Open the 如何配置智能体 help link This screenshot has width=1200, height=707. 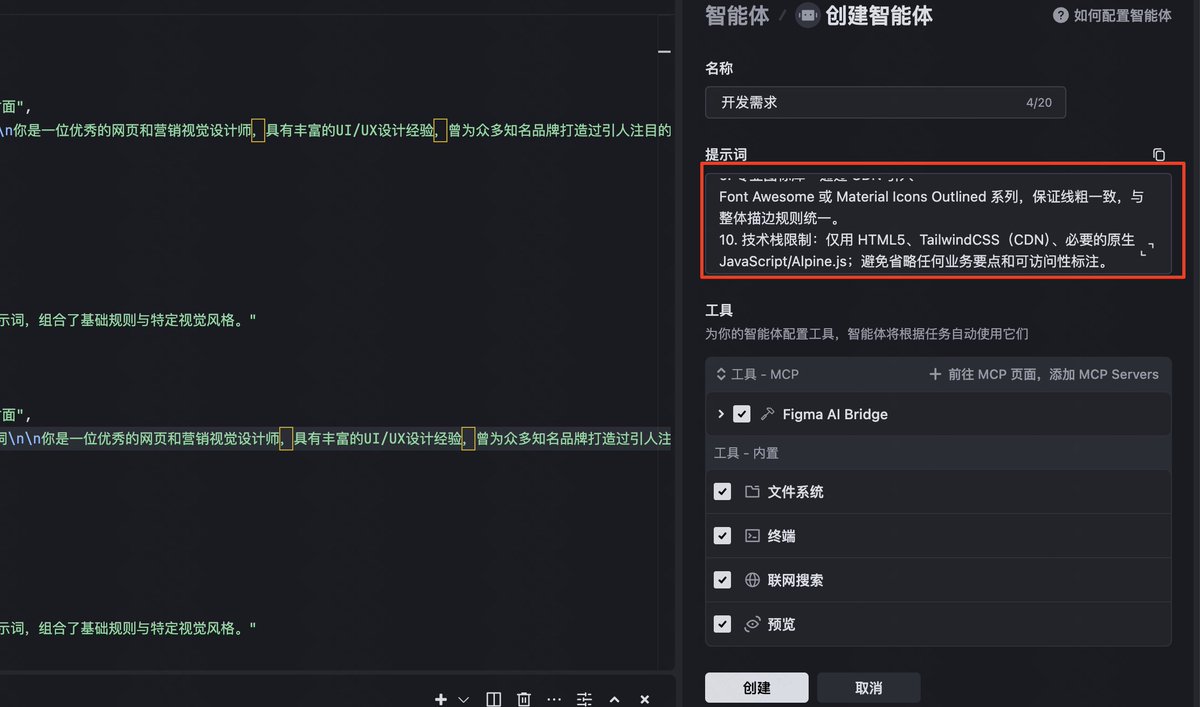click(1123, 16)
